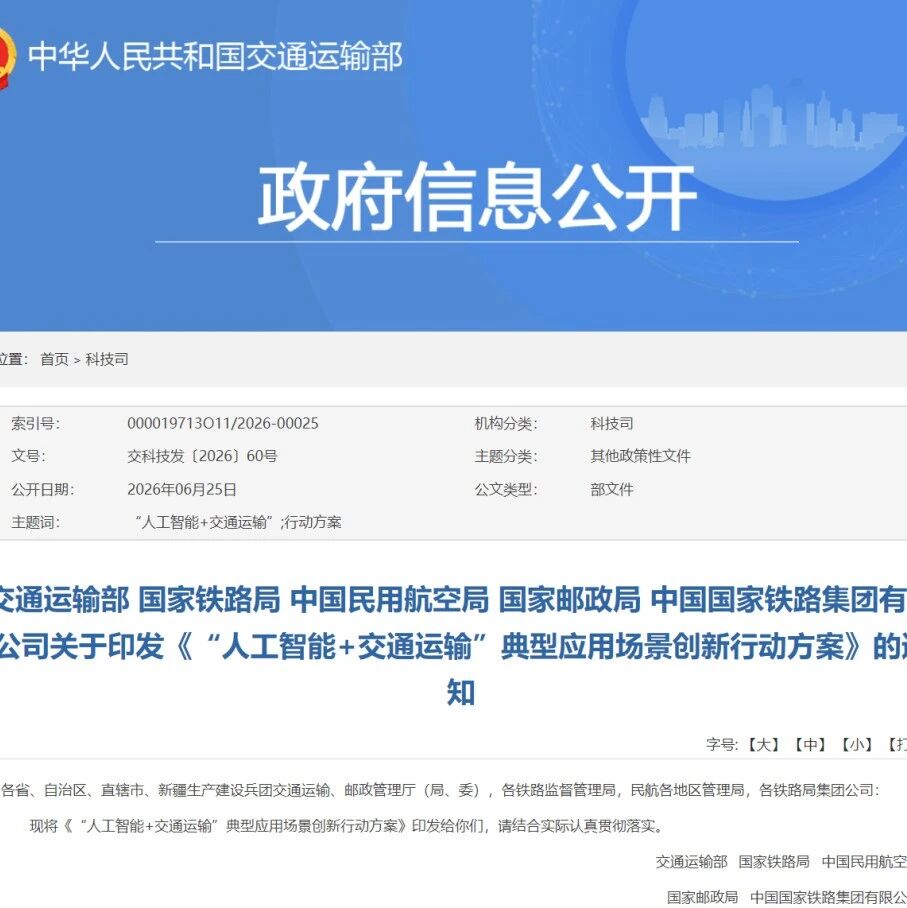Go to 首页 in the breadcrumb
Screen dimensions: 907x908
(54, 359)
